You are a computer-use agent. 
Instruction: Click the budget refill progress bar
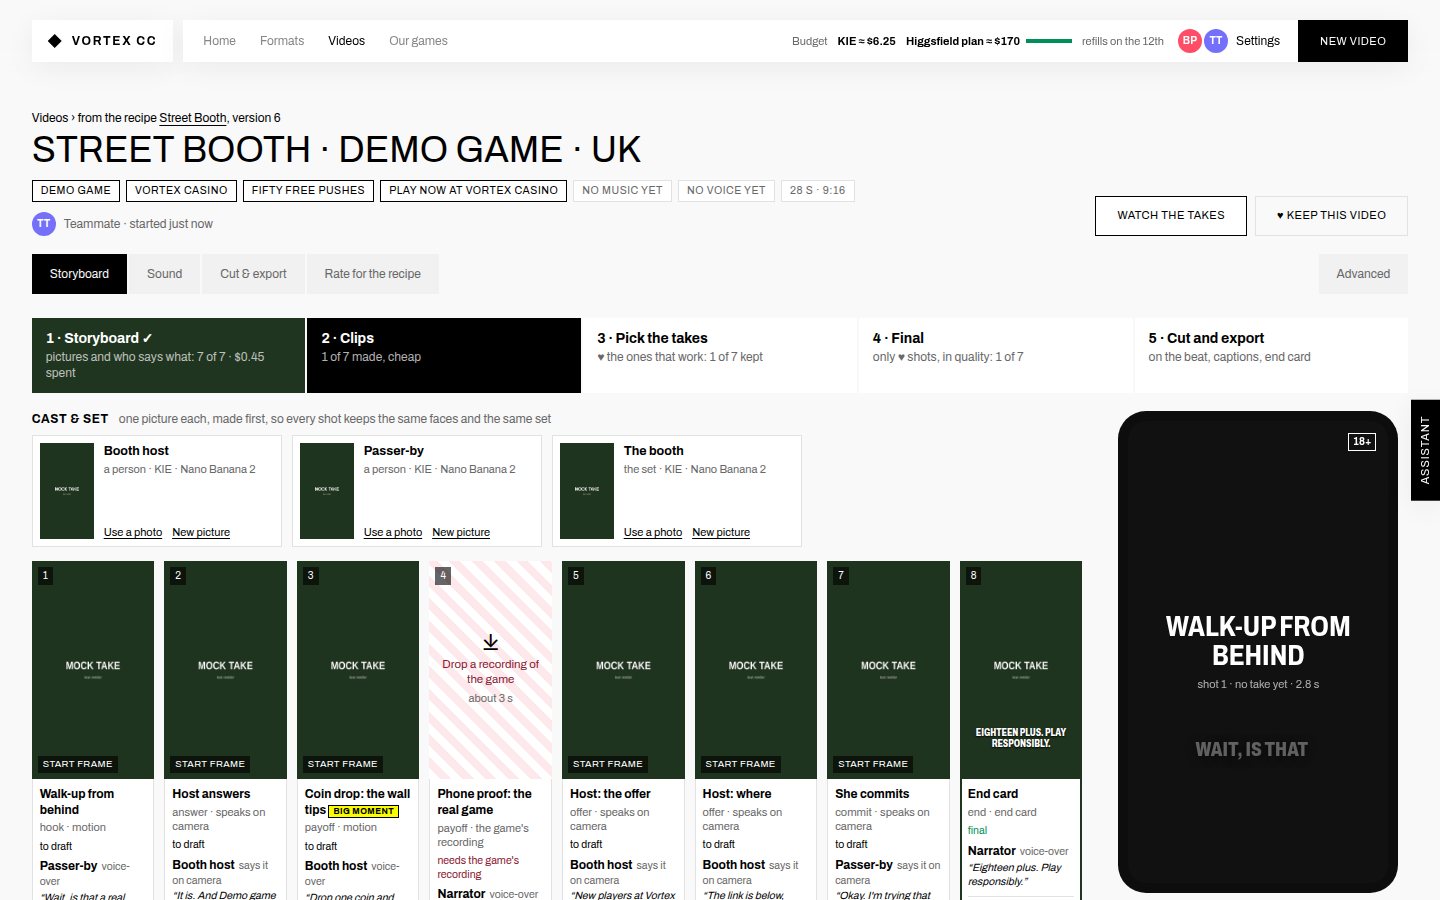point(1049,41)
